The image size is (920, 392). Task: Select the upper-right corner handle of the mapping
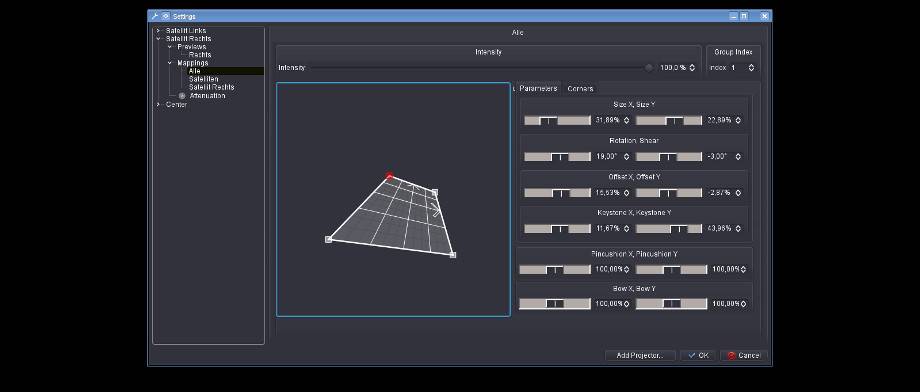[435, 192]
